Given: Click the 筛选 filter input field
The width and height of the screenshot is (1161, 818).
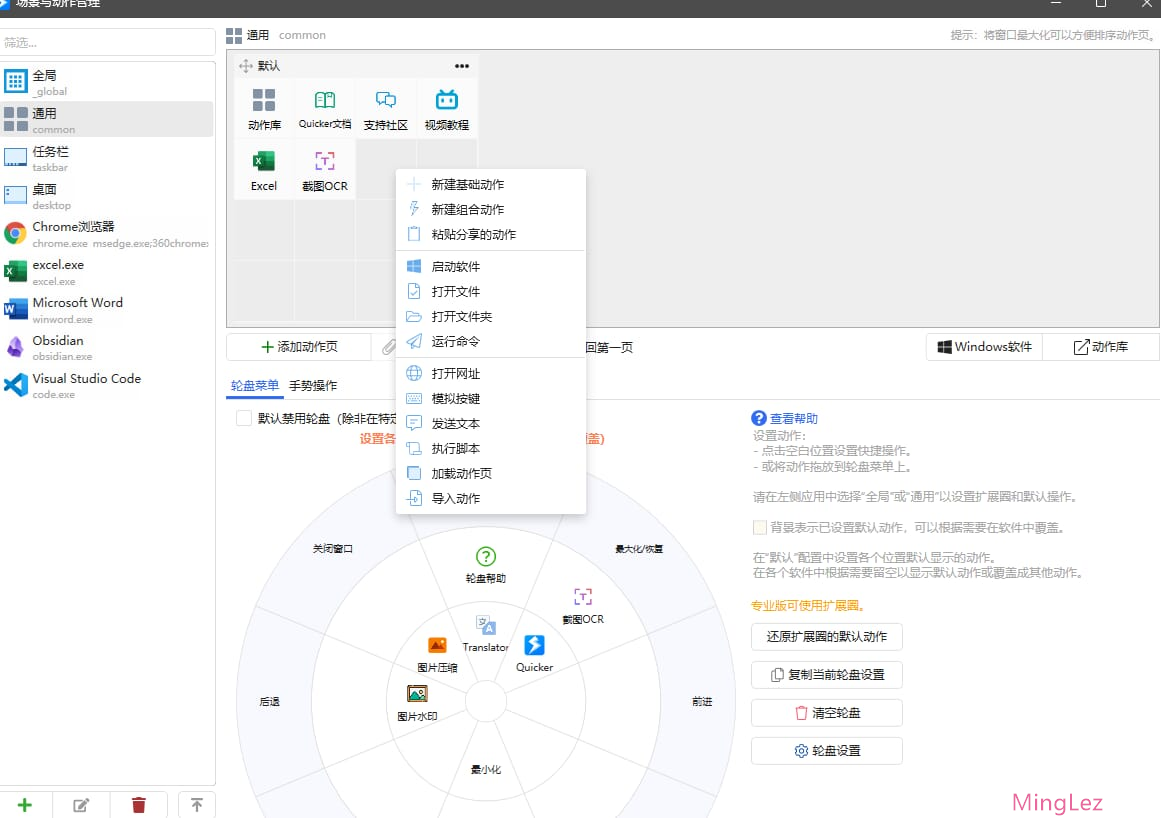Looking at the screenshot, I should 108,41.
